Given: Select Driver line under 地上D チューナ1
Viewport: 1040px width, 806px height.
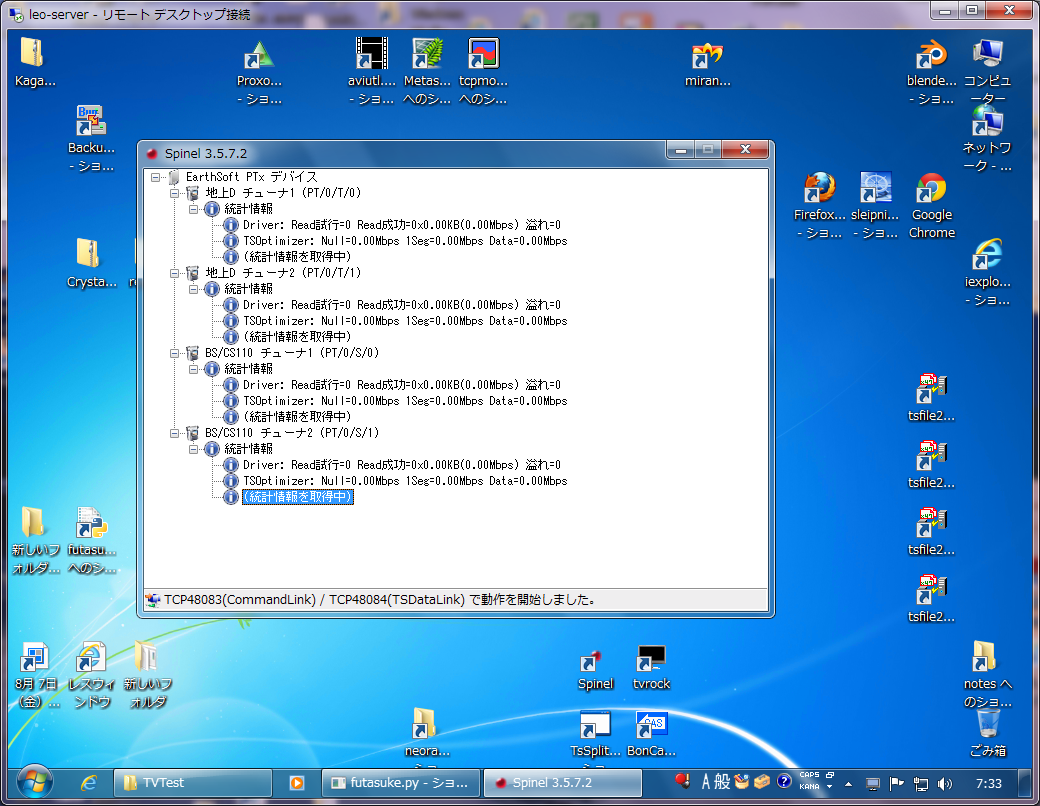Looking at the screenshot, I should (x=401, y=225).
